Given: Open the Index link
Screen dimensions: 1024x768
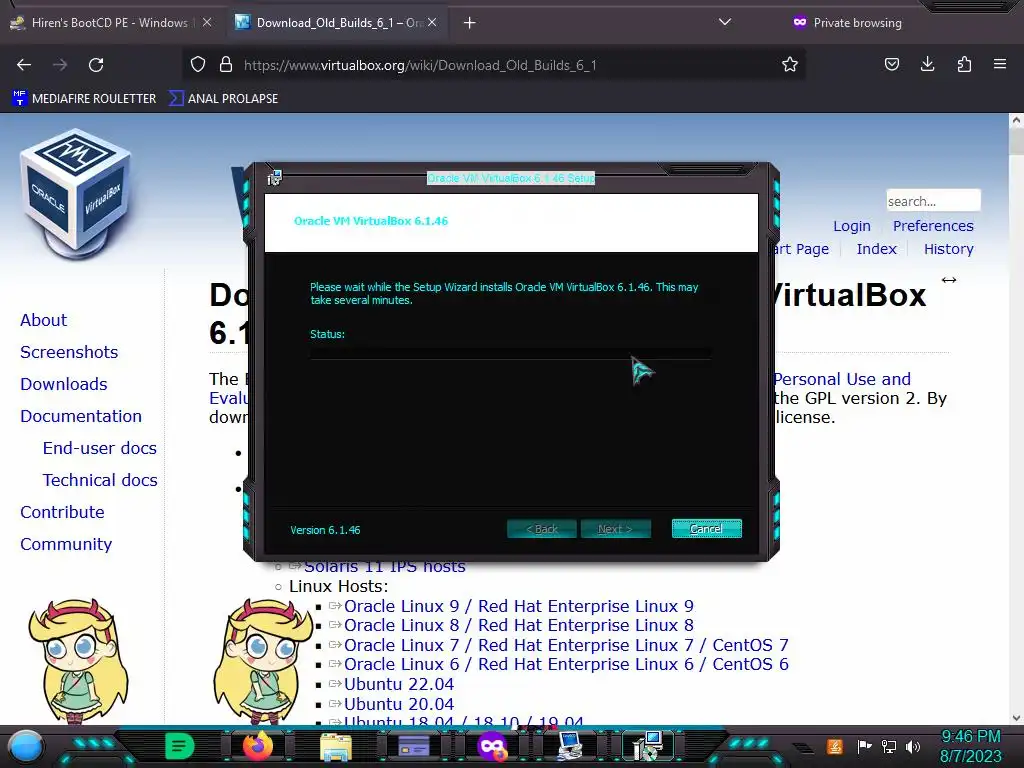Looking at the screenshot, I should point(876,249).
